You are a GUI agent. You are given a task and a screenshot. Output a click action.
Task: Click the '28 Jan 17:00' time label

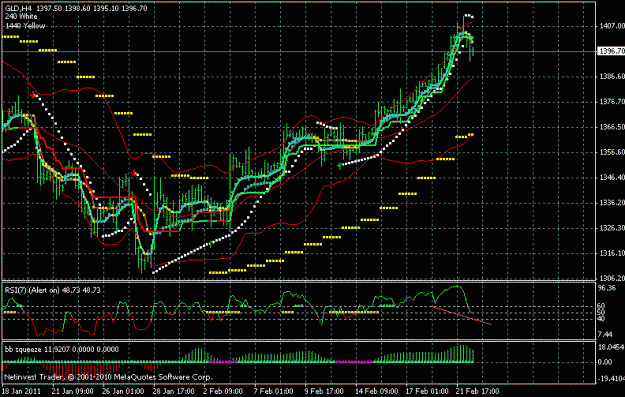[173, 391]
